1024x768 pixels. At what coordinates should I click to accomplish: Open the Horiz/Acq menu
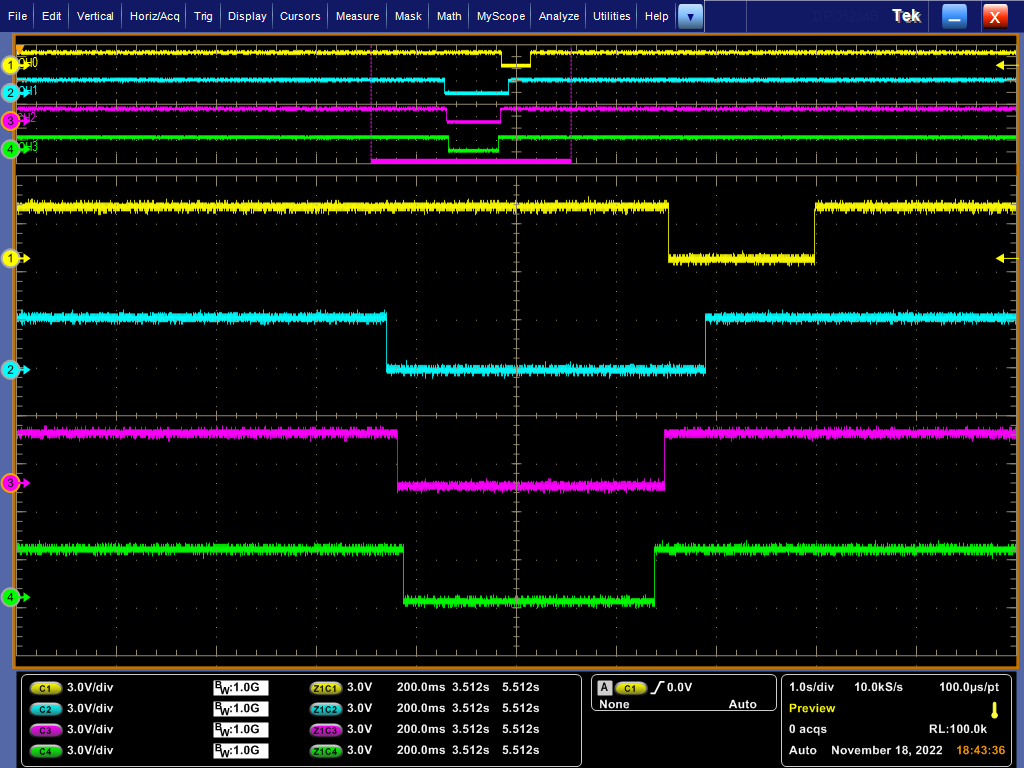pyautogui.click(x=154, y=16)
